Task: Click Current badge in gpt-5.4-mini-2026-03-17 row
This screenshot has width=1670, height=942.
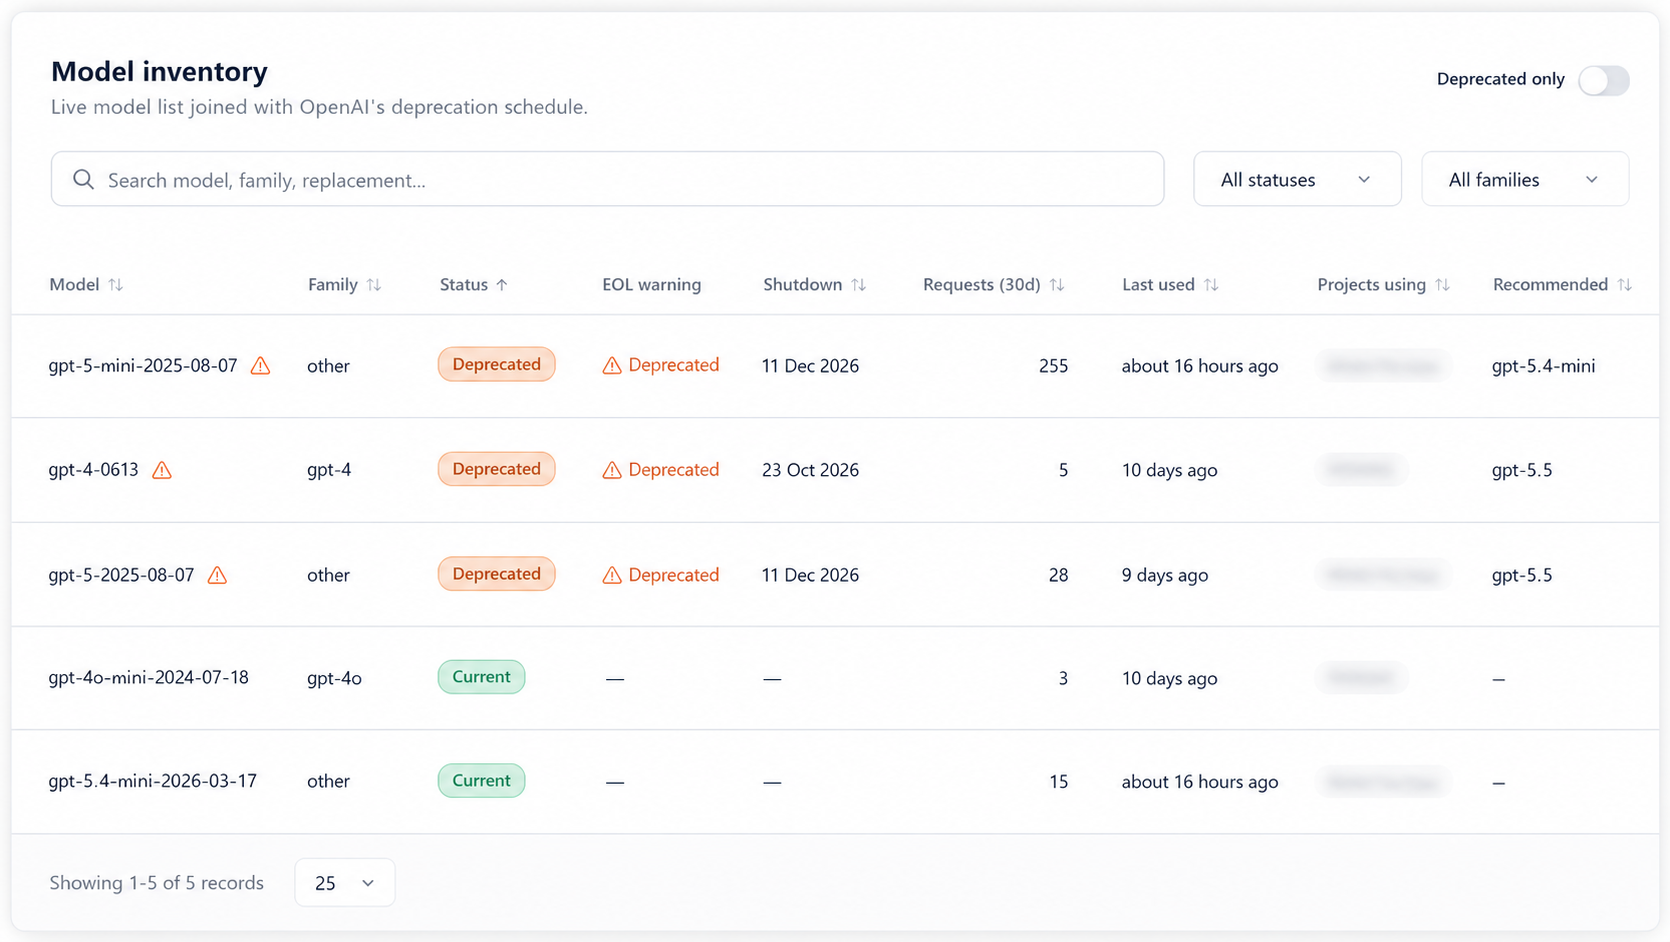Action: tap(481, 781)
